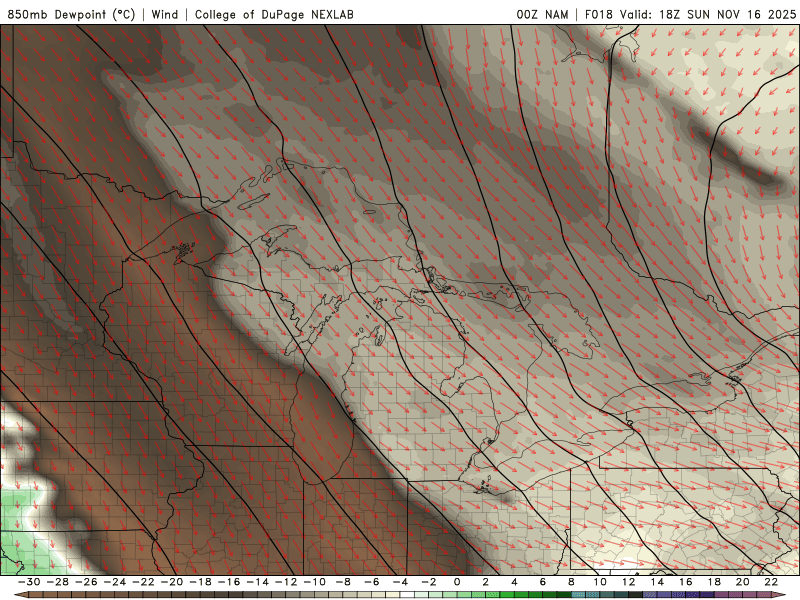The height and width of the screenshot is (600, 800).
Task: Click the 6 value on the color scale
Action: pos(543,582)
